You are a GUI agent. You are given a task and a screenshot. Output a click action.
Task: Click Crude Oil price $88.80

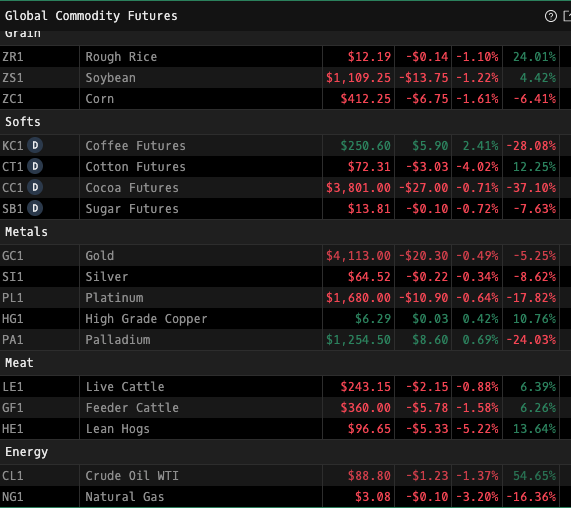pyautogui.click(x=369, y=476)
